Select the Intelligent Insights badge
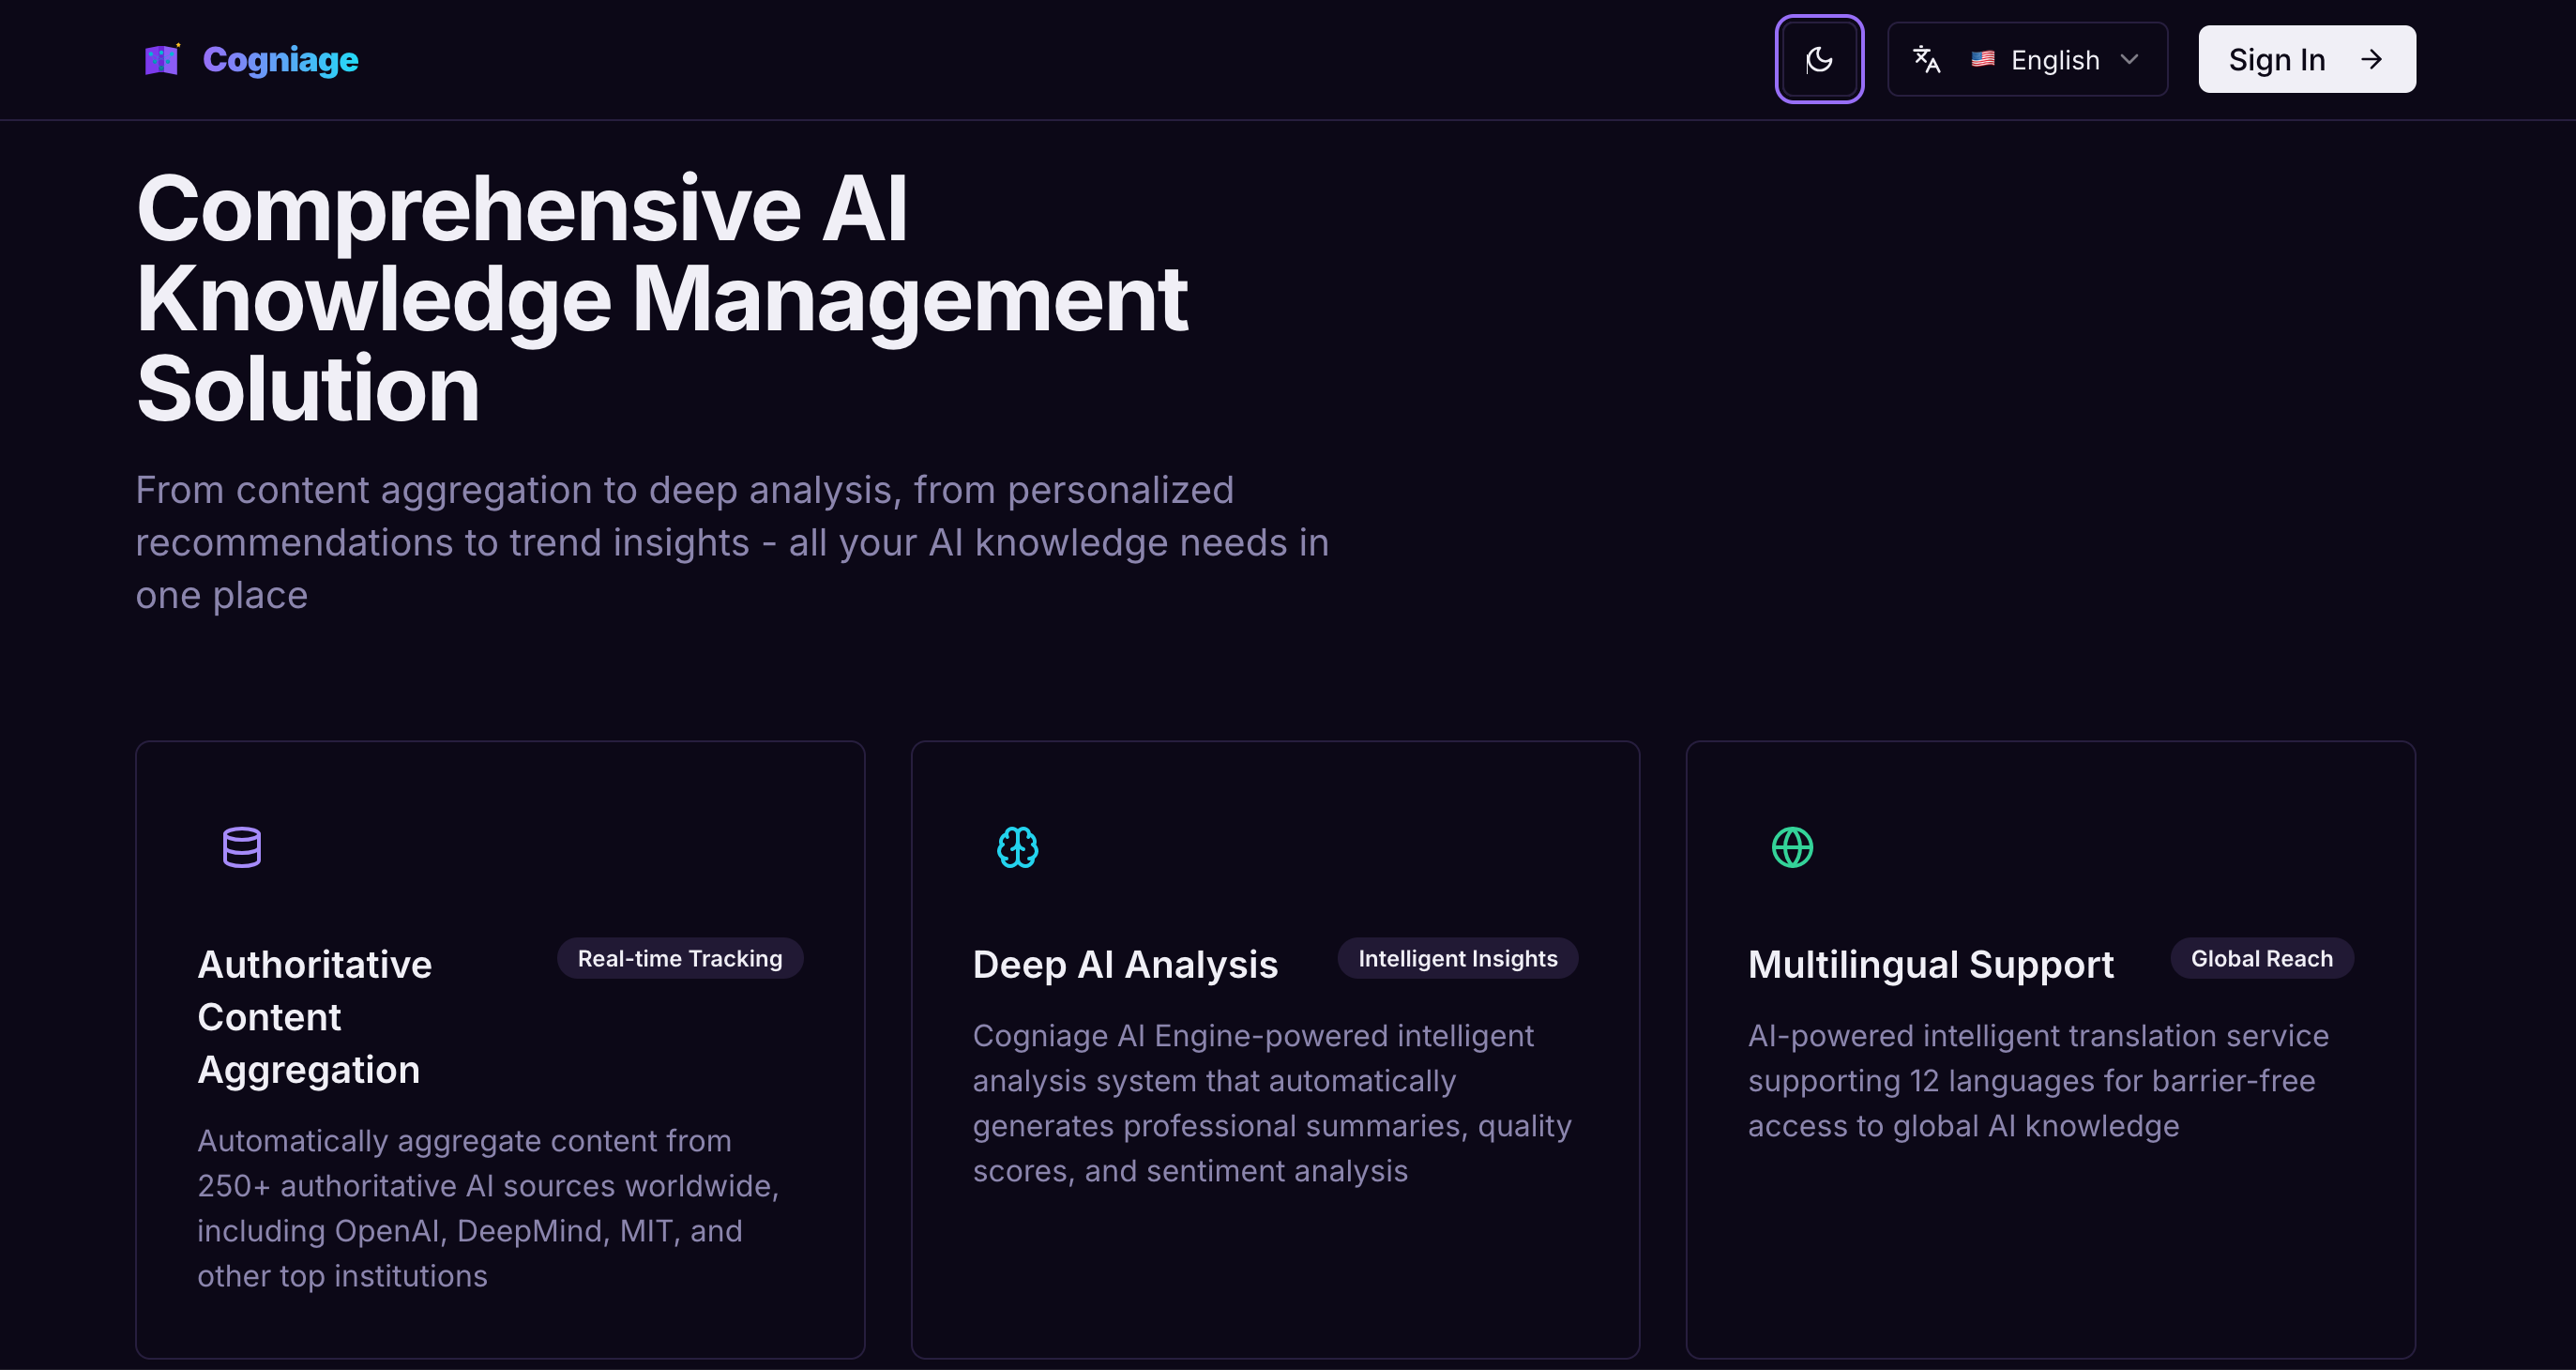This screenshot has height=1370, width=2576. coord(1457,958)
